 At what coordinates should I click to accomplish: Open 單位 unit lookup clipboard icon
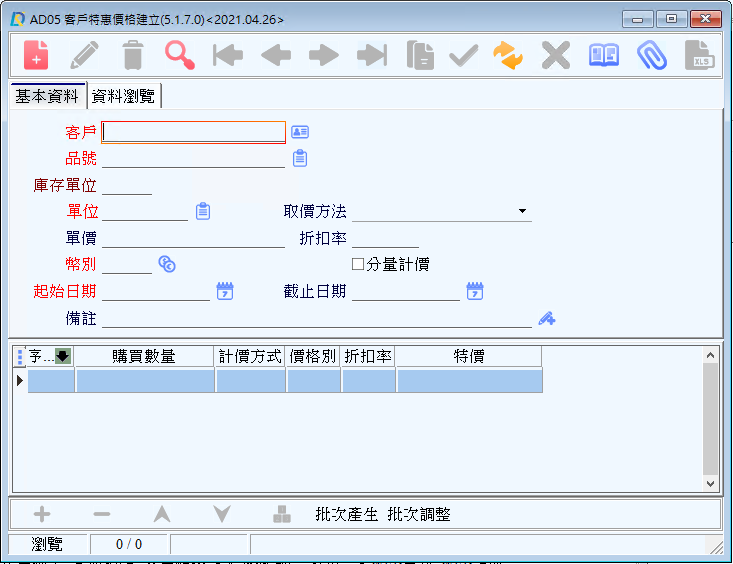203,211
